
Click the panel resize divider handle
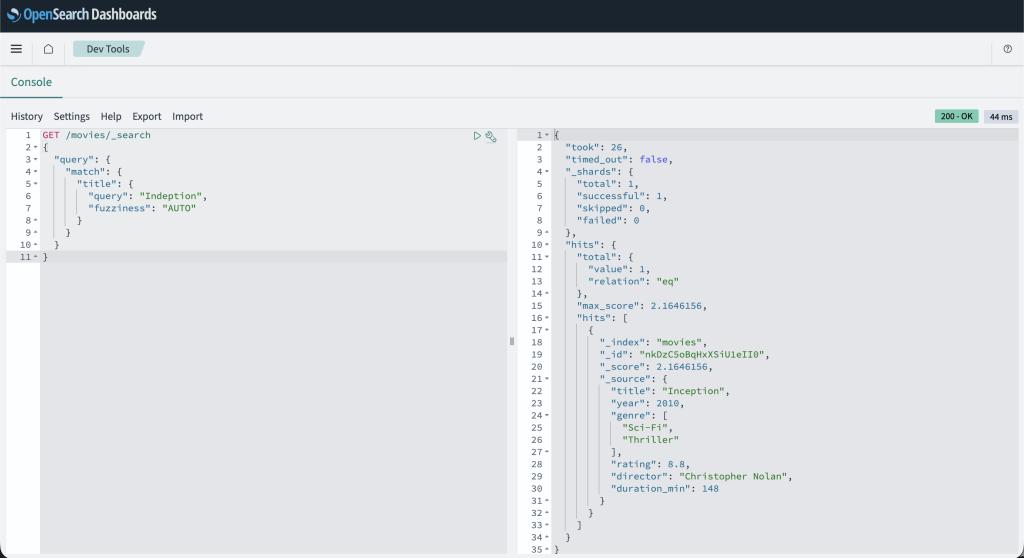point(512,341)
